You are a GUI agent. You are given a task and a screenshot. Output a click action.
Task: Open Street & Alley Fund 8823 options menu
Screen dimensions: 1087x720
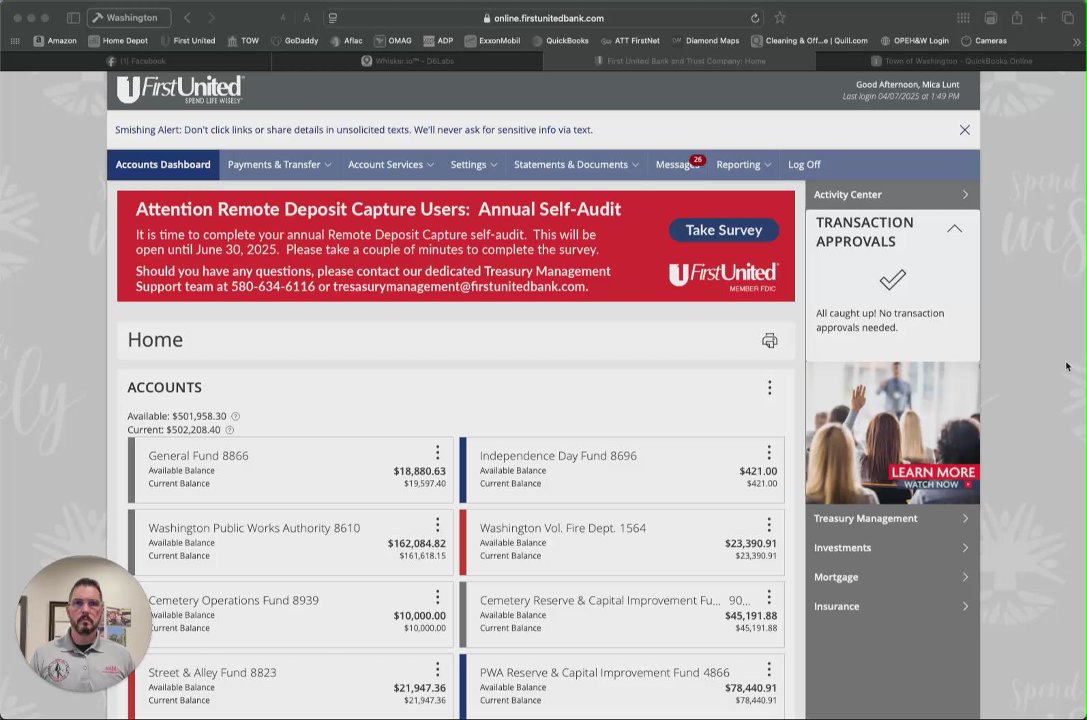tap(437, 669)
